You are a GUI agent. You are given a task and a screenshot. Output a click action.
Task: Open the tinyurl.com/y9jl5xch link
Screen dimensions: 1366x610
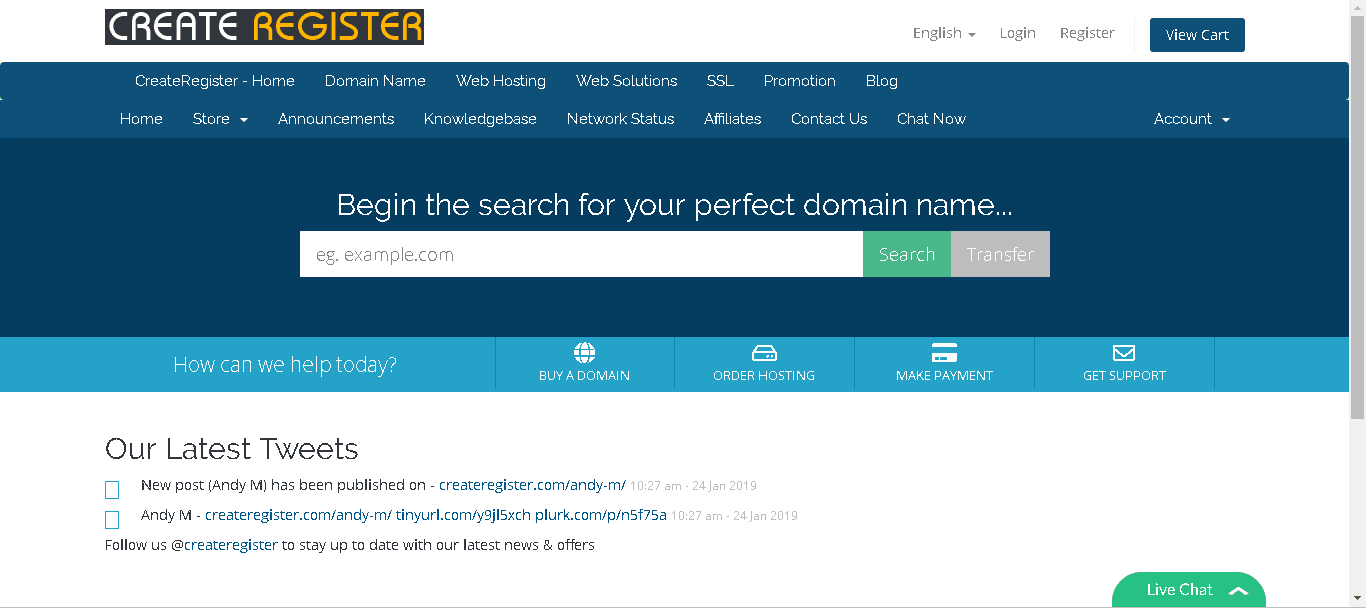pyautogui.click(x=463, y=515)
